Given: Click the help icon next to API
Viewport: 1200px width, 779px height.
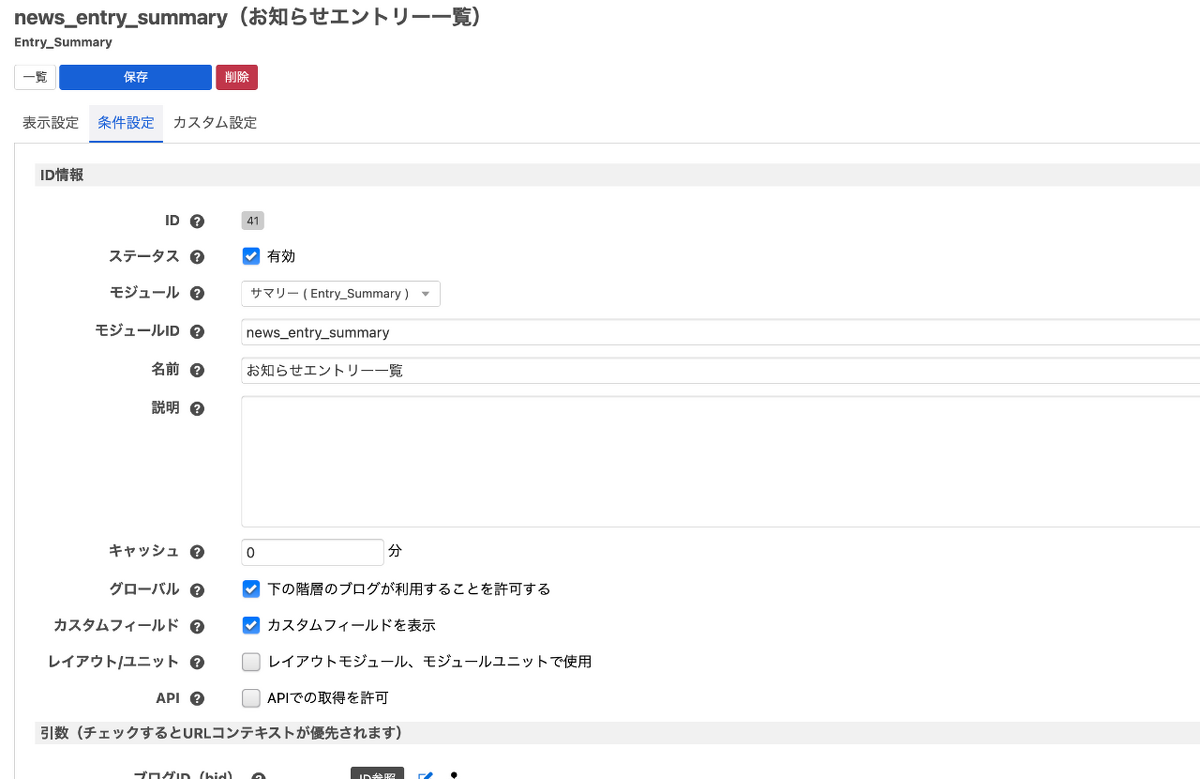Looking at the screenshot, I should [x=196, y=697].
